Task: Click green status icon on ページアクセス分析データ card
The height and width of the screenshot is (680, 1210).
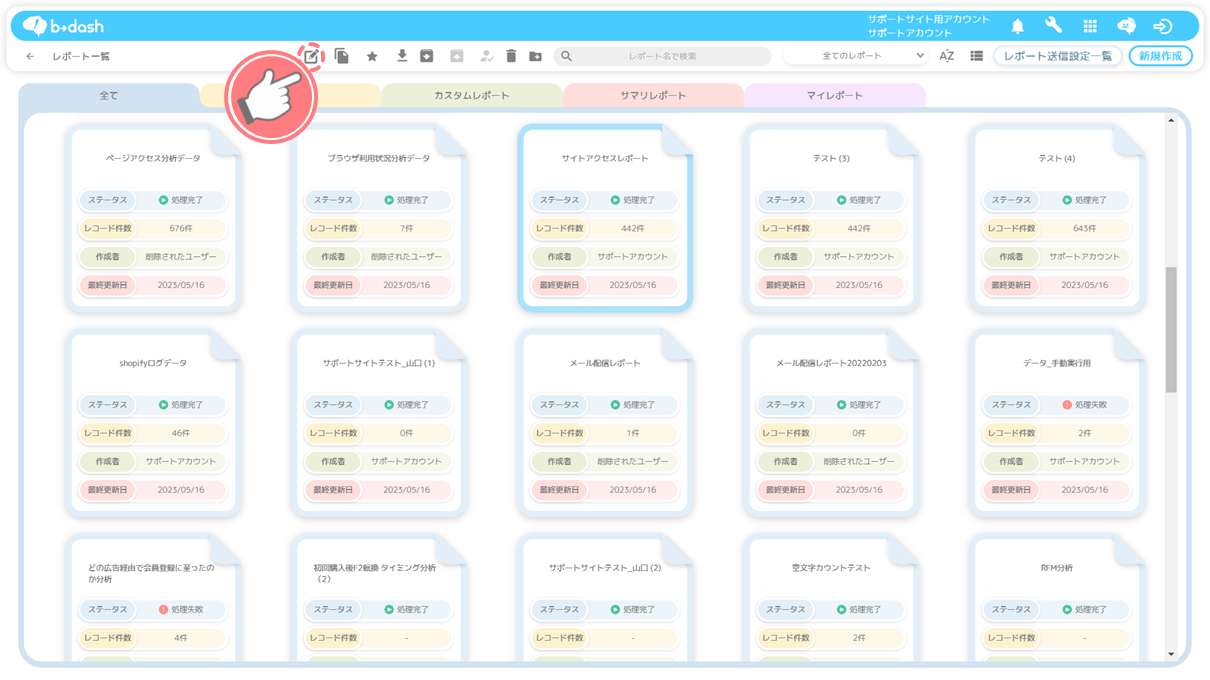Action: (164, 200)
